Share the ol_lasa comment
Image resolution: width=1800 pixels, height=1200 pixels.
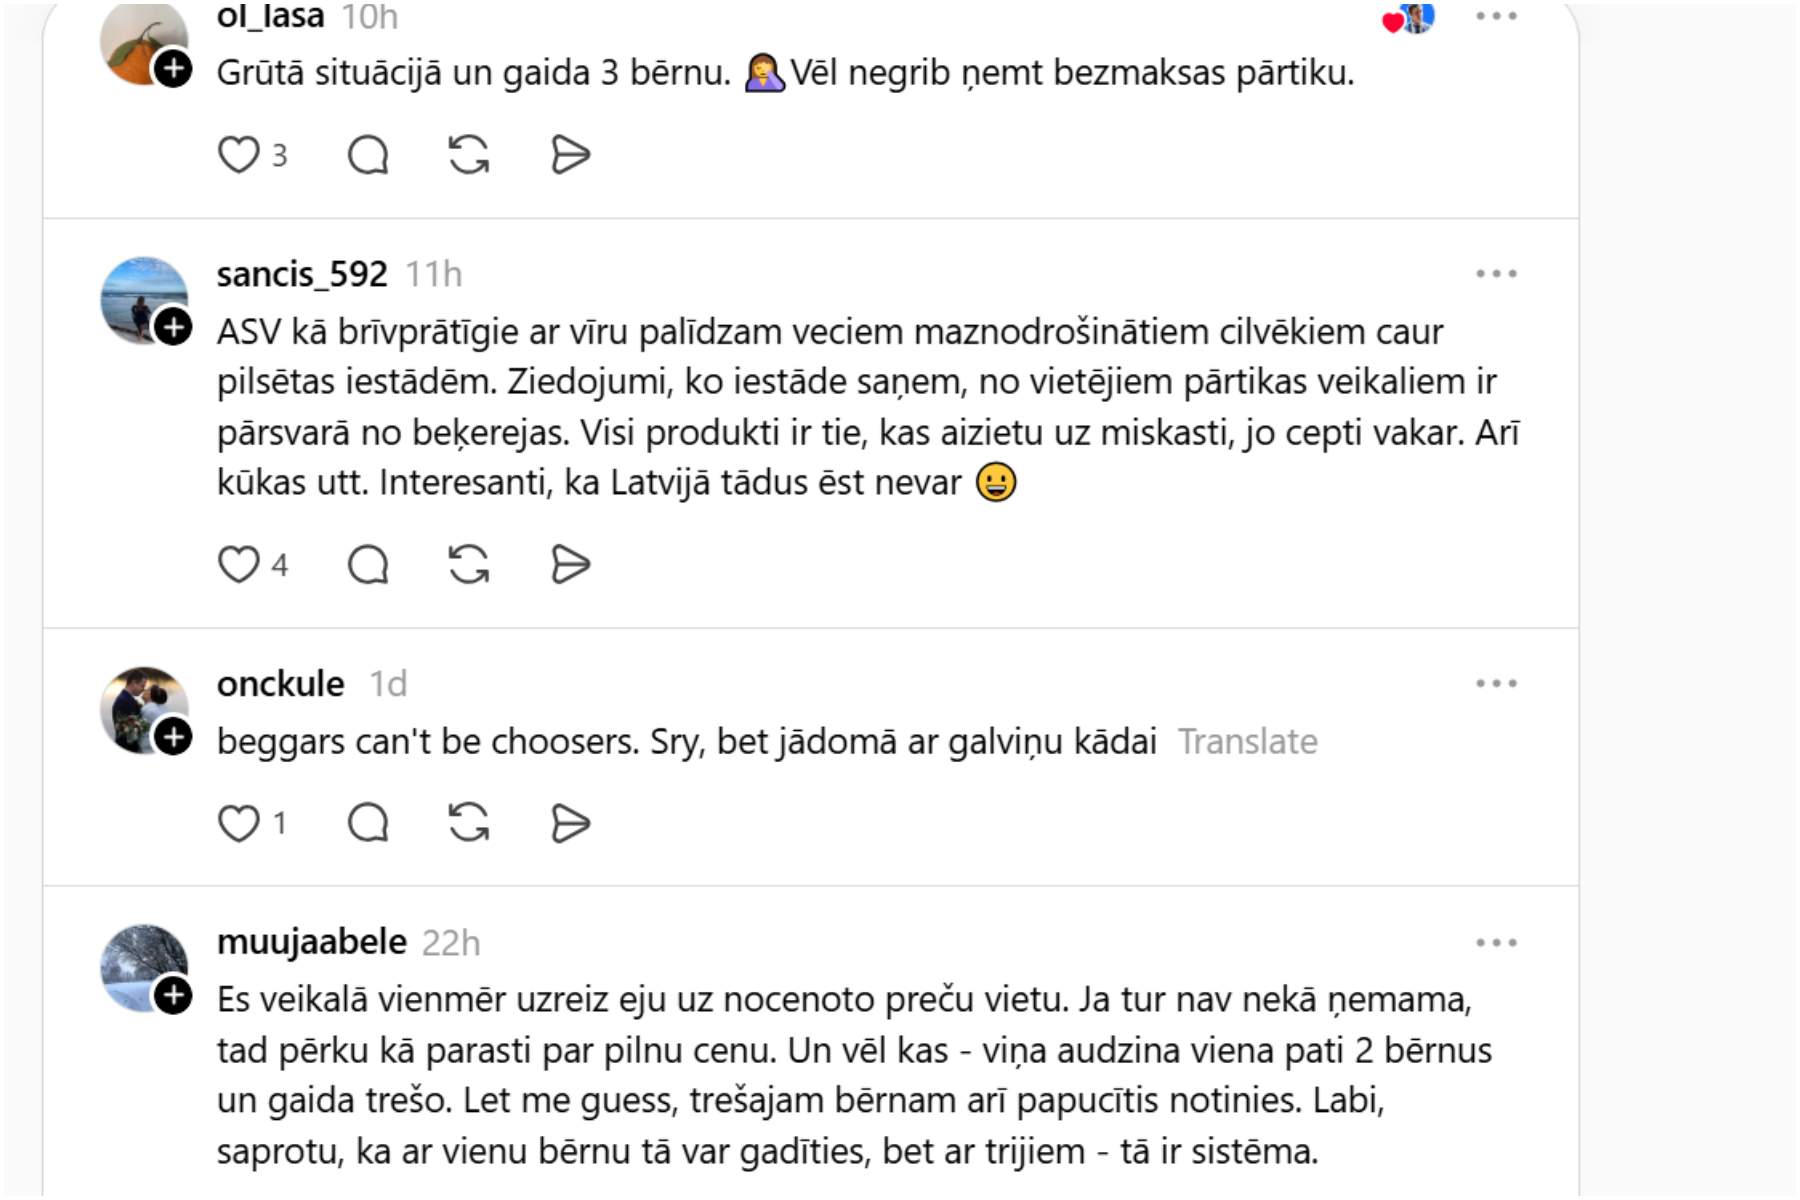570,155
